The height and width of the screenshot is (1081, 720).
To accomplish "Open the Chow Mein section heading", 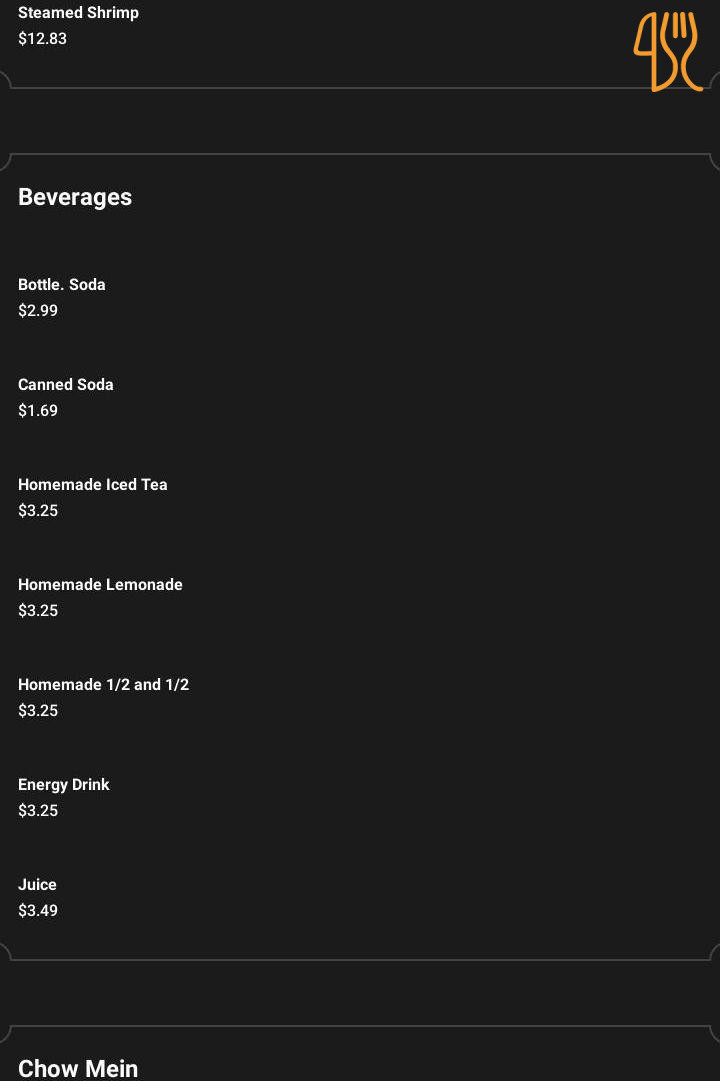I will [x=78, y=1068].
